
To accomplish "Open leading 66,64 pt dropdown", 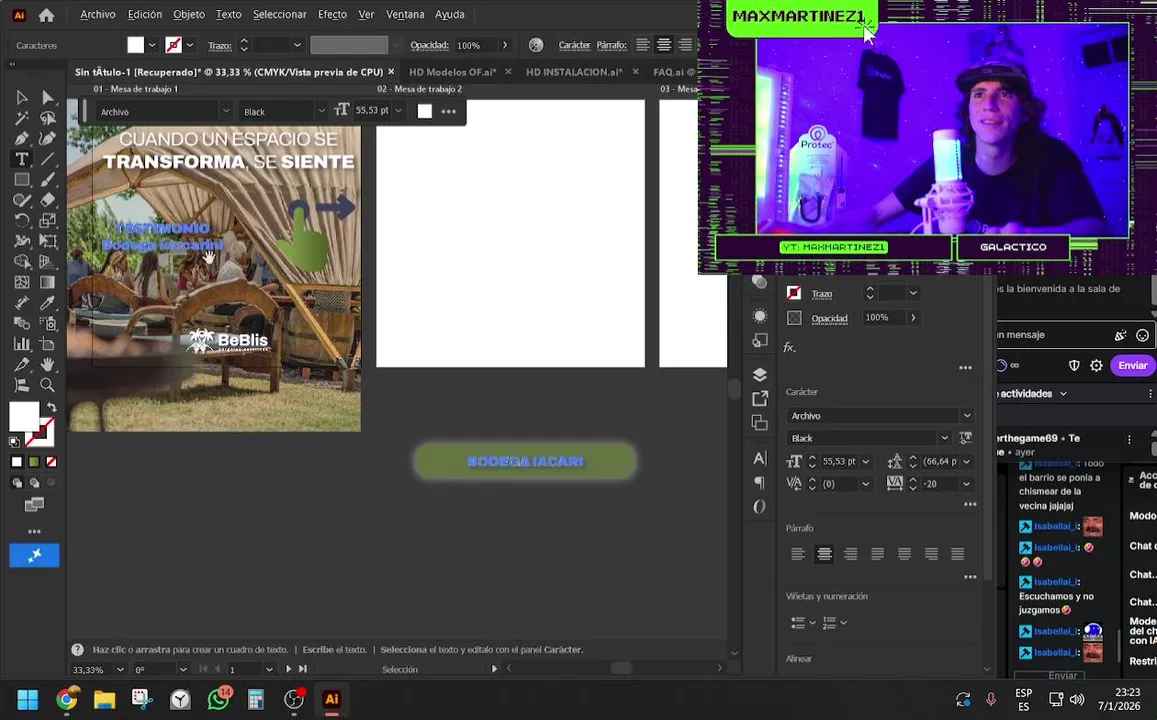I will pyautogui.click(x=967, y=462).
